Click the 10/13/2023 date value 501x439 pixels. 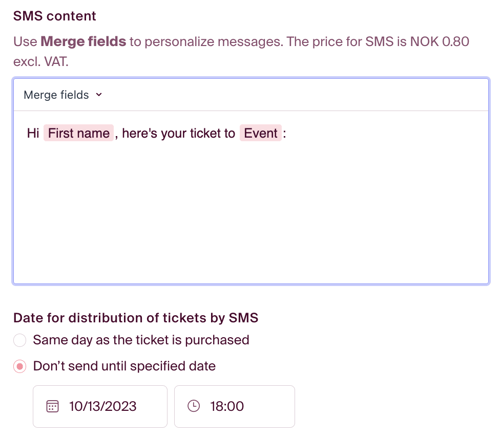pos(103,406)
